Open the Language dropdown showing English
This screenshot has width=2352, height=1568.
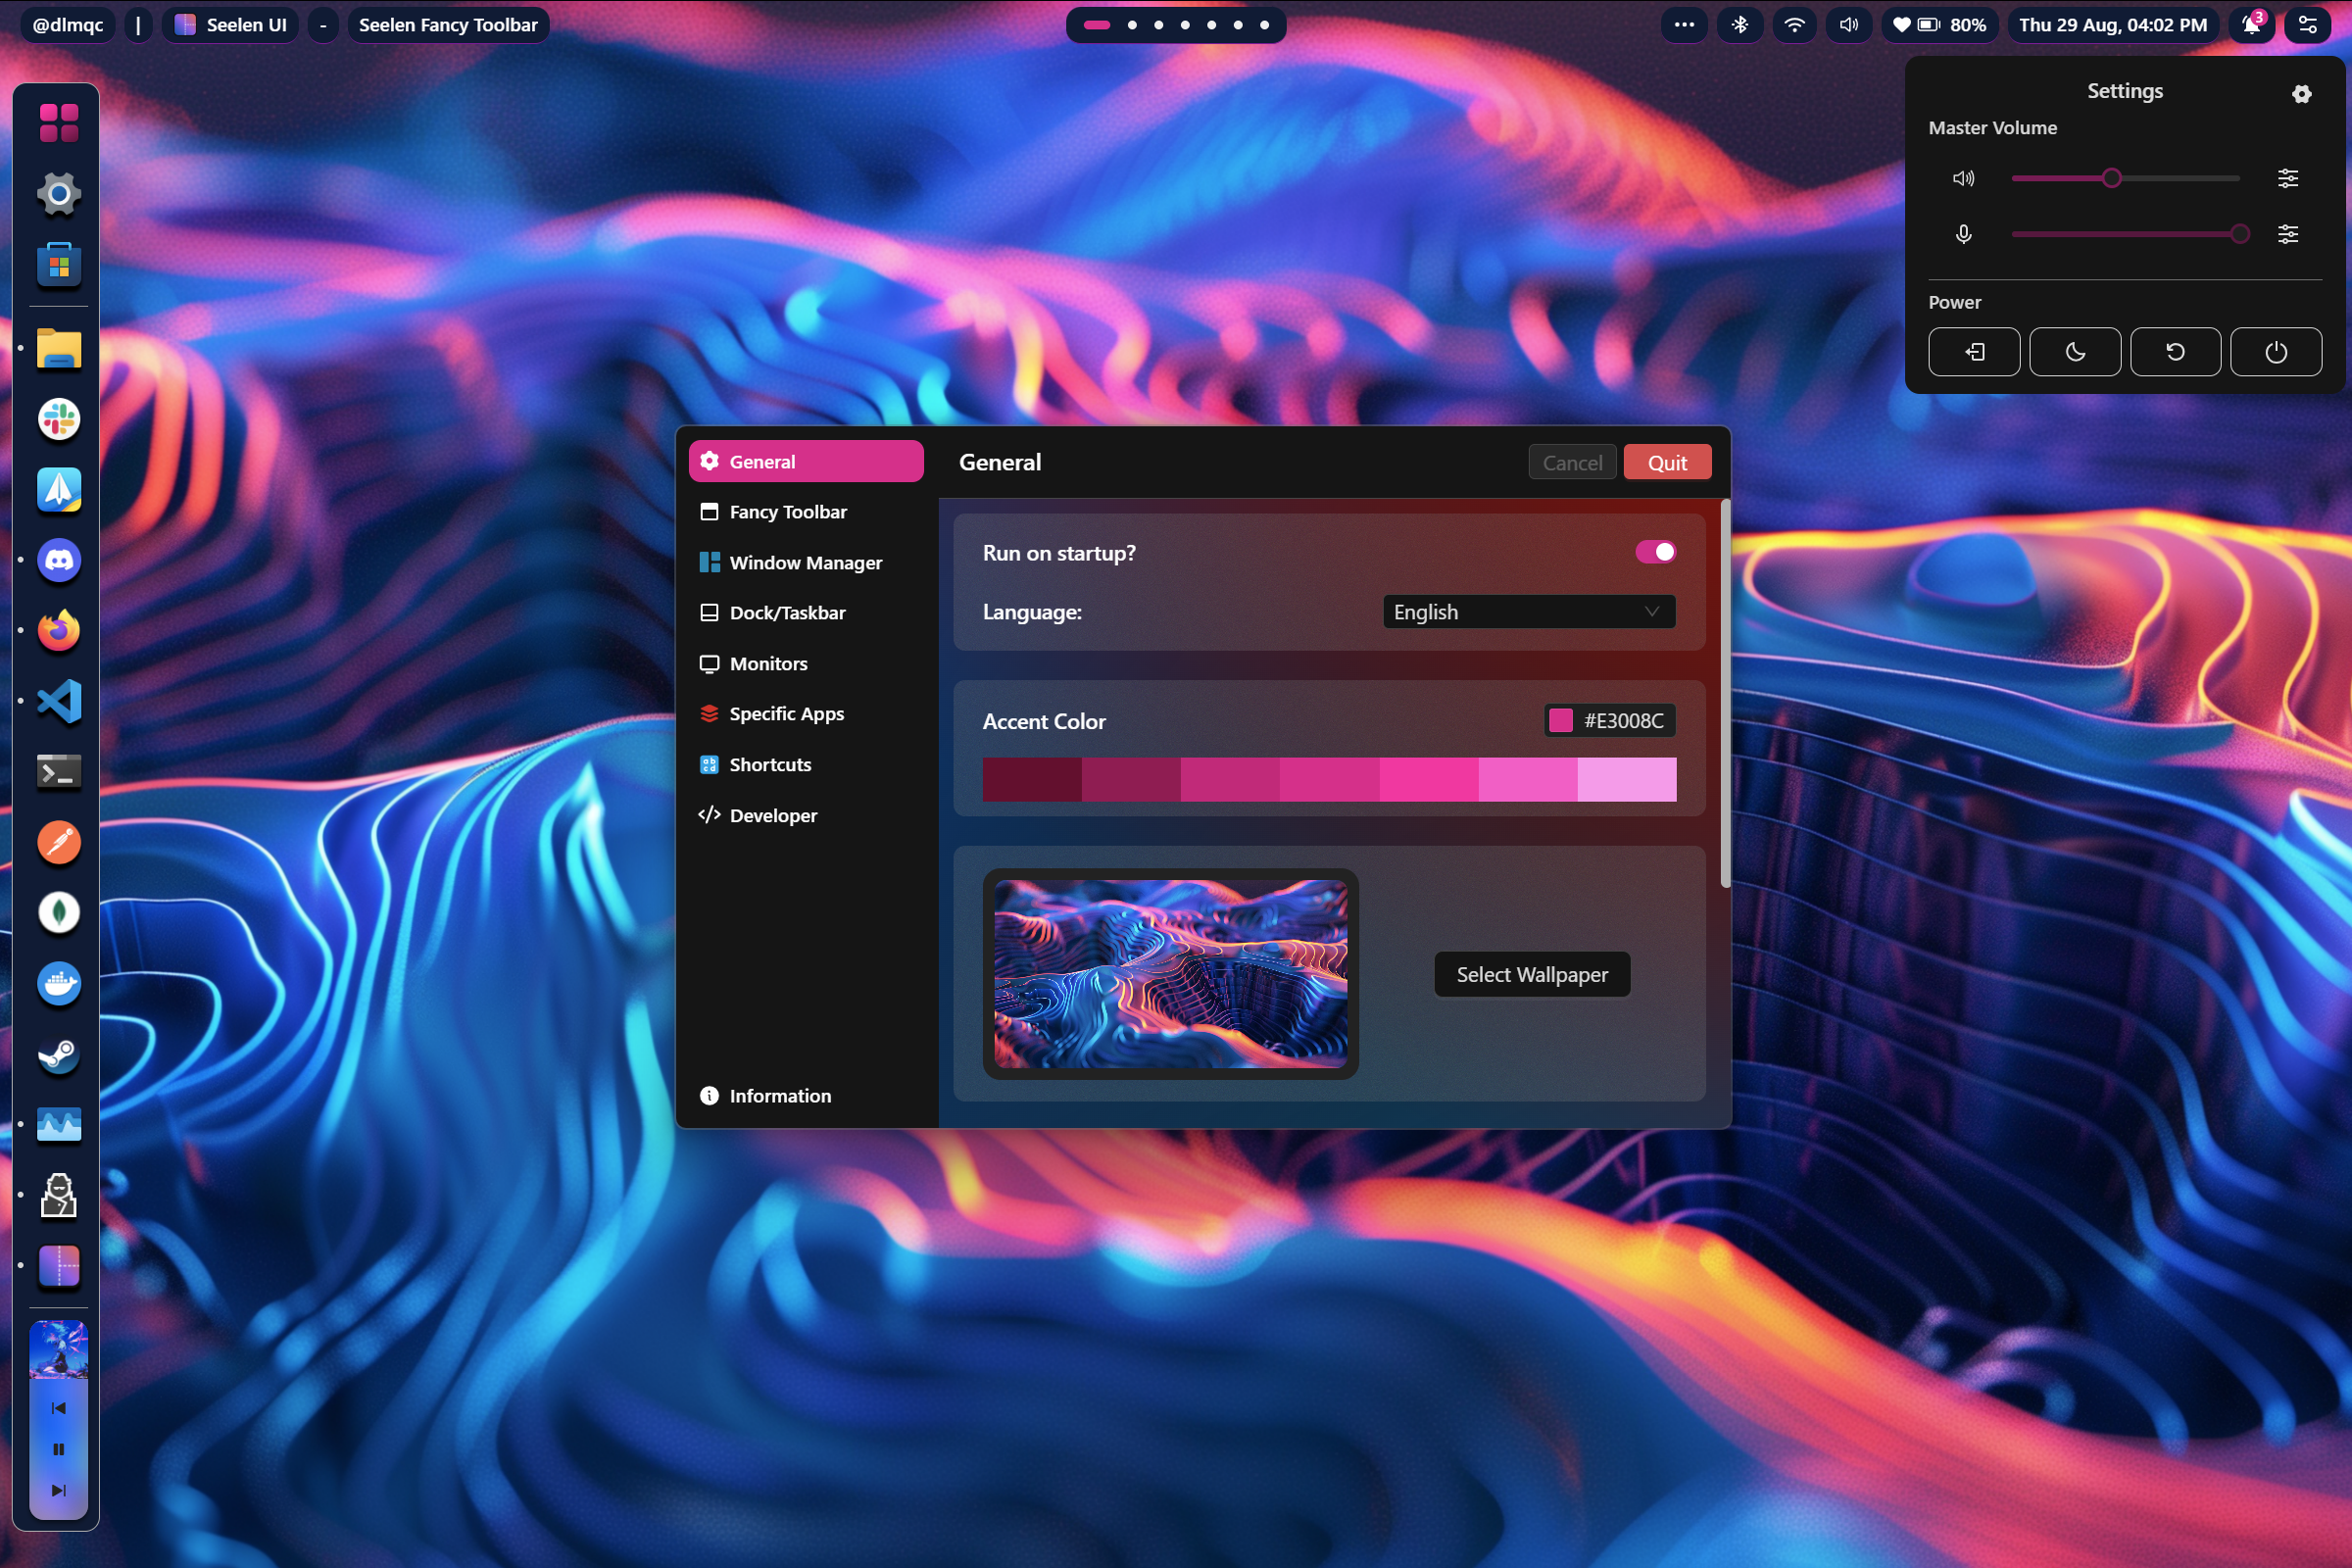pyautogui.click(x=1529, y=612)
